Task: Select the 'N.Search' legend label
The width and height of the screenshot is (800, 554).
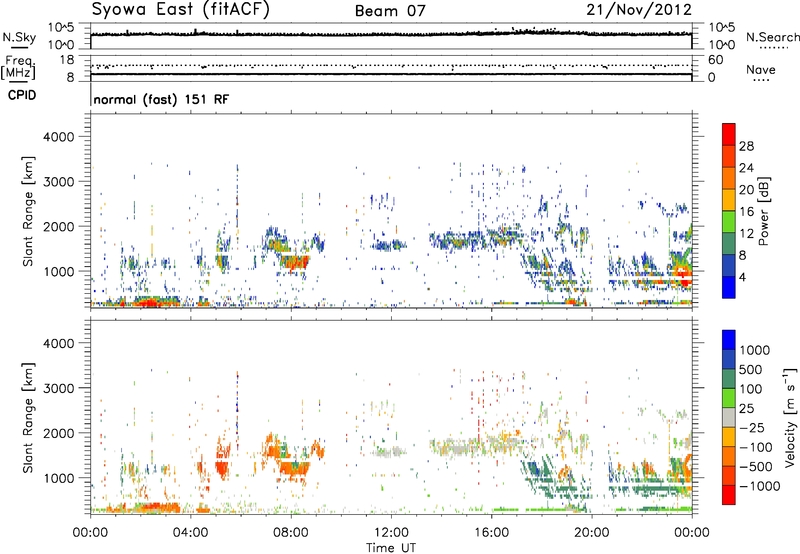Action: tap(772, 37)
